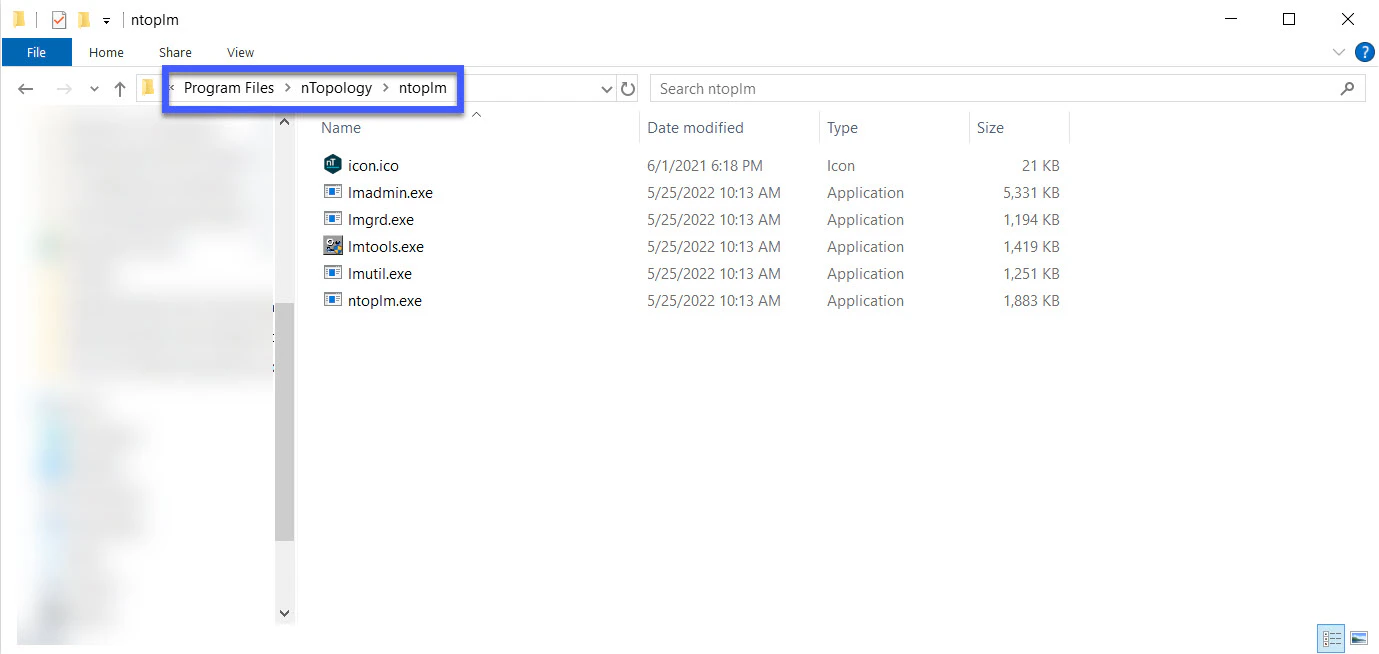Select the ntoplm.exe application icon
Viewport: 1379px width, 654px height.
333,300
